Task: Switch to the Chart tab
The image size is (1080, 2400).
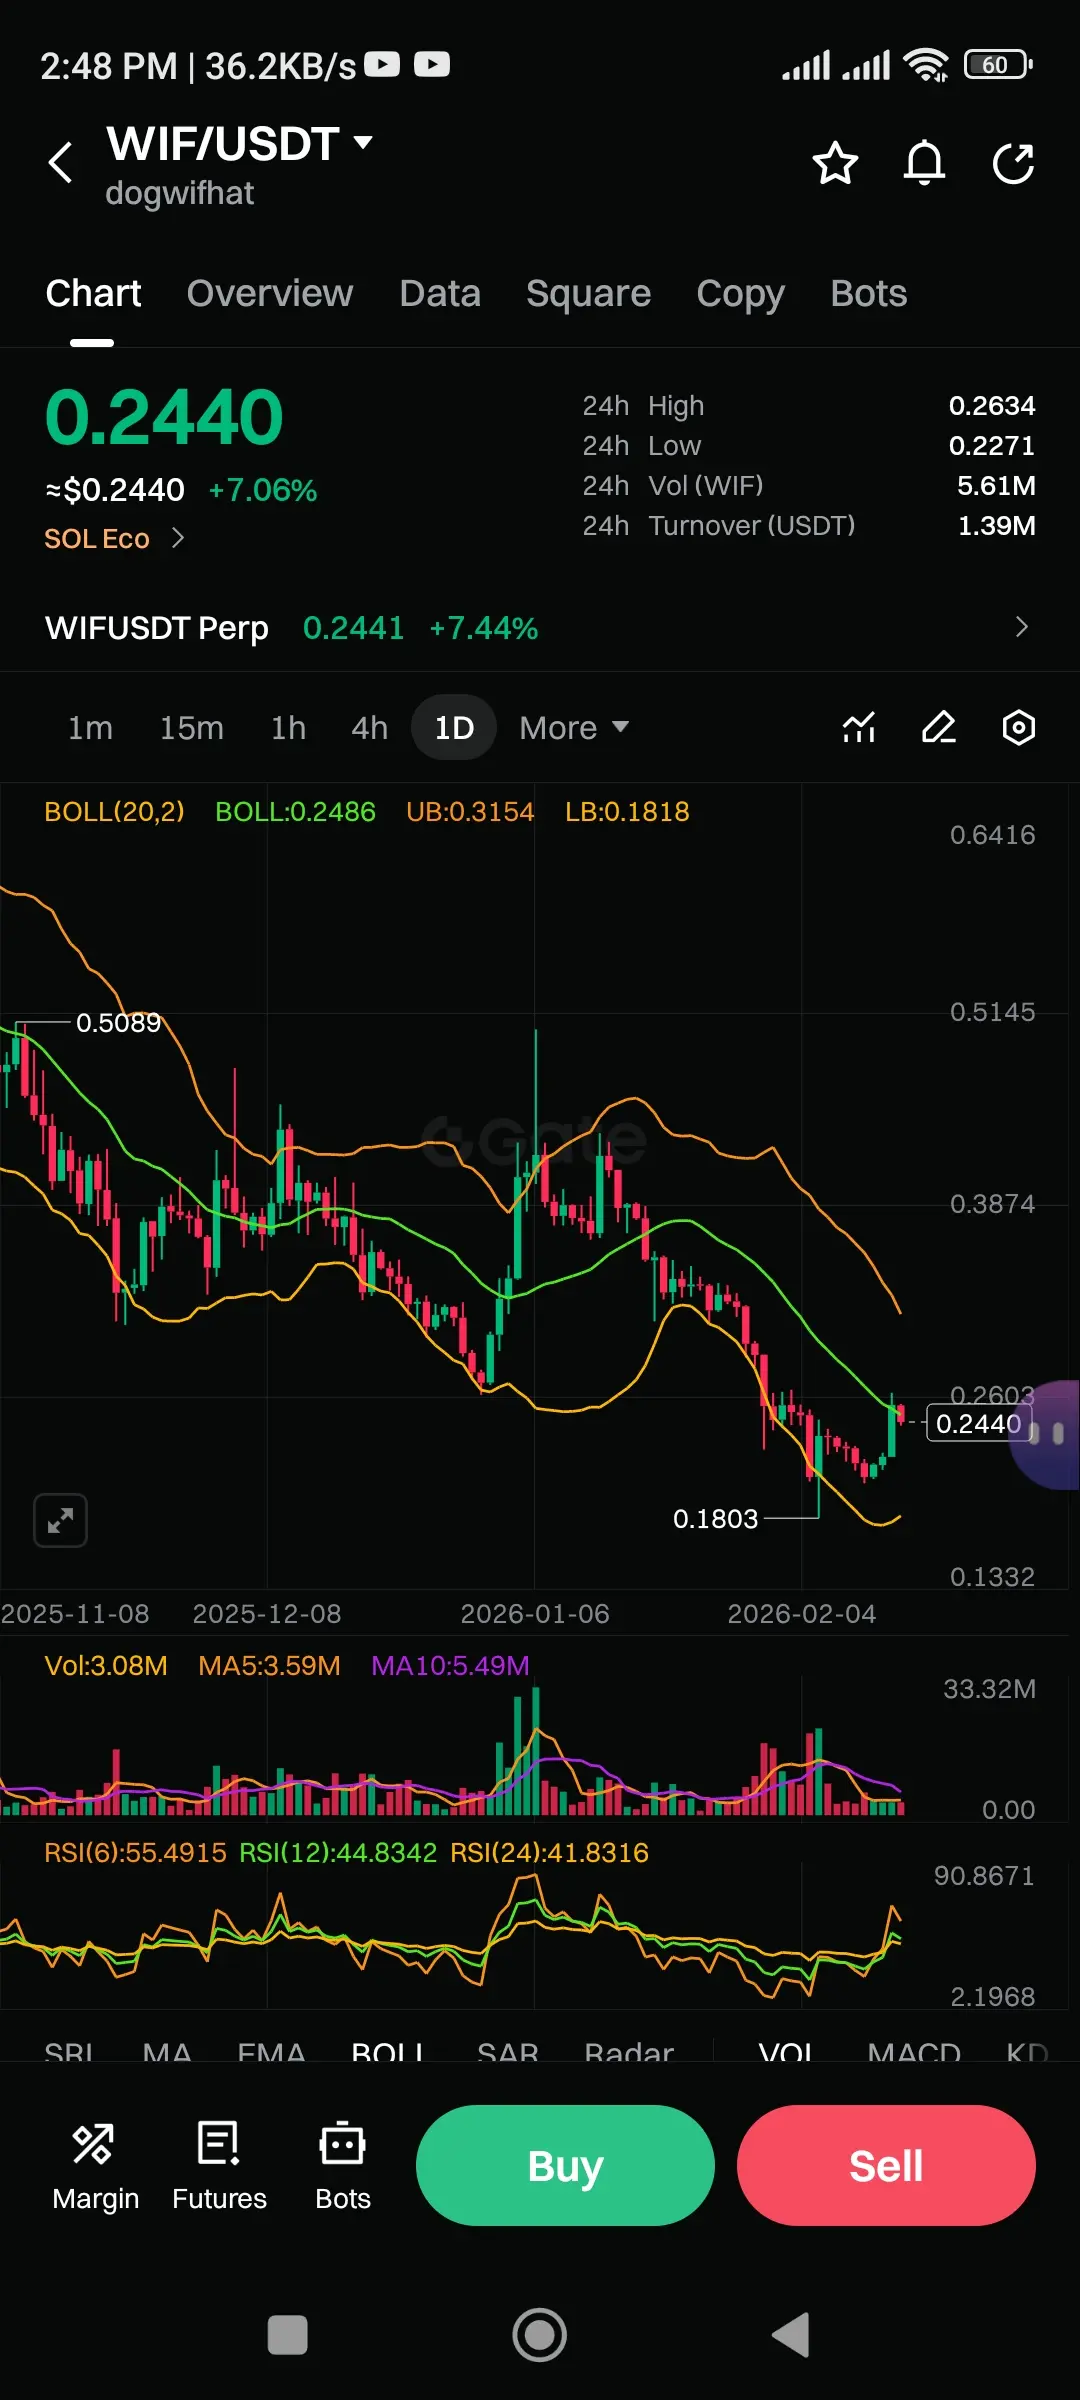Action: point(93,294)
